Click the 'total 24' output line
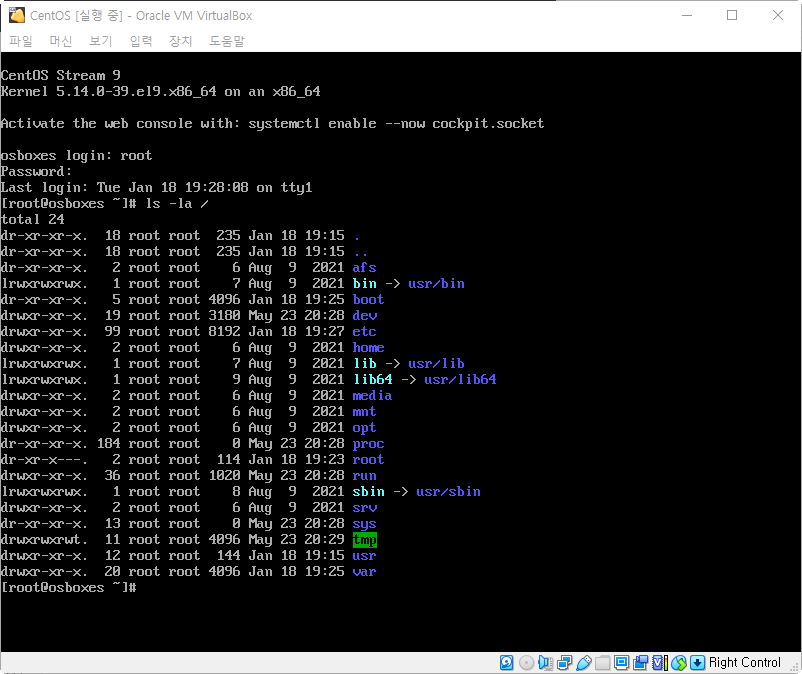Image resolution: width=802 pixels, height=674 pixels. tap(33, 219)
